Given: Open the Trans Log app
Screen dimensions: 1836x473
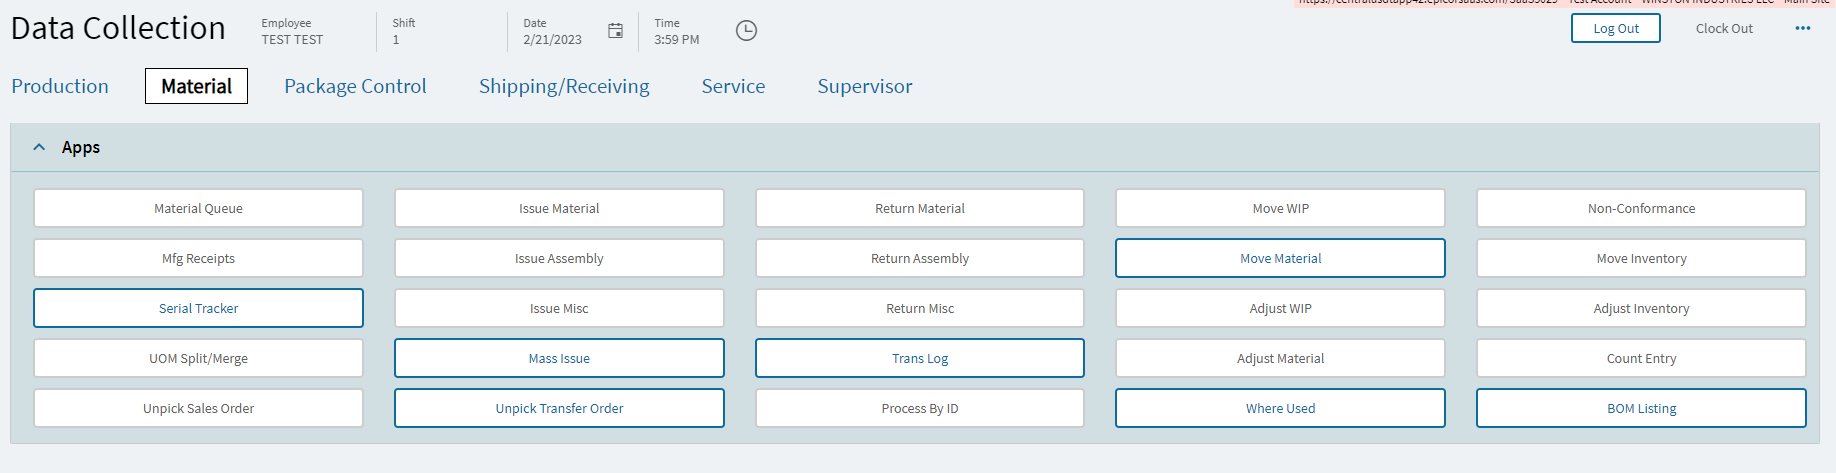Looking at the screenshot, I should pos(920,358).
